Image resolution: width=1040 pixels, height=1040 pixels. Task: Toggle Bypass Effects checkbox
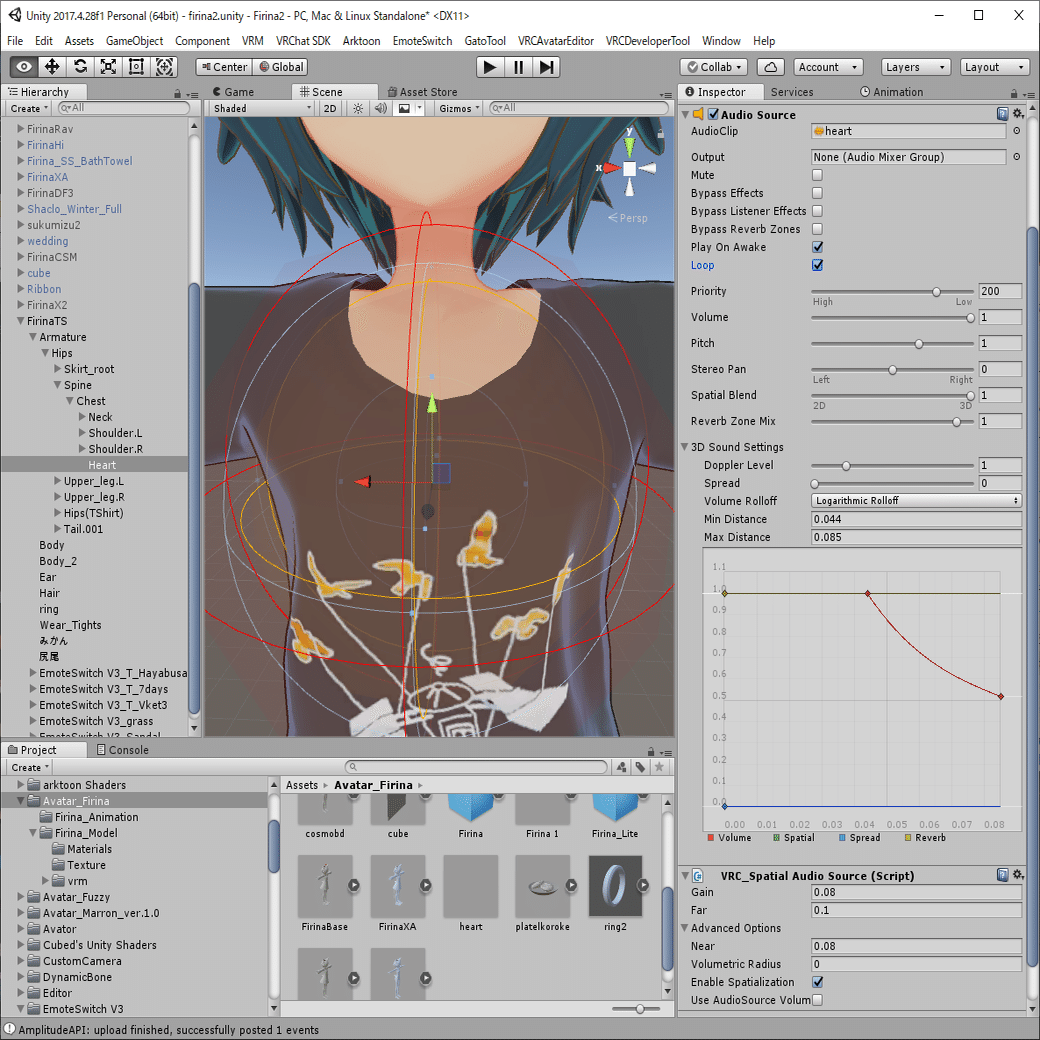pos(817,193)
